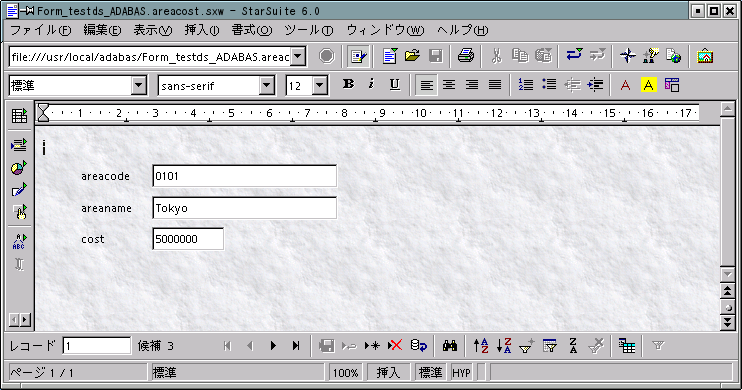Viewport: 742px width, 390px height.
Task: Sort ascending with A-Z icon
Action: [481, 346]
